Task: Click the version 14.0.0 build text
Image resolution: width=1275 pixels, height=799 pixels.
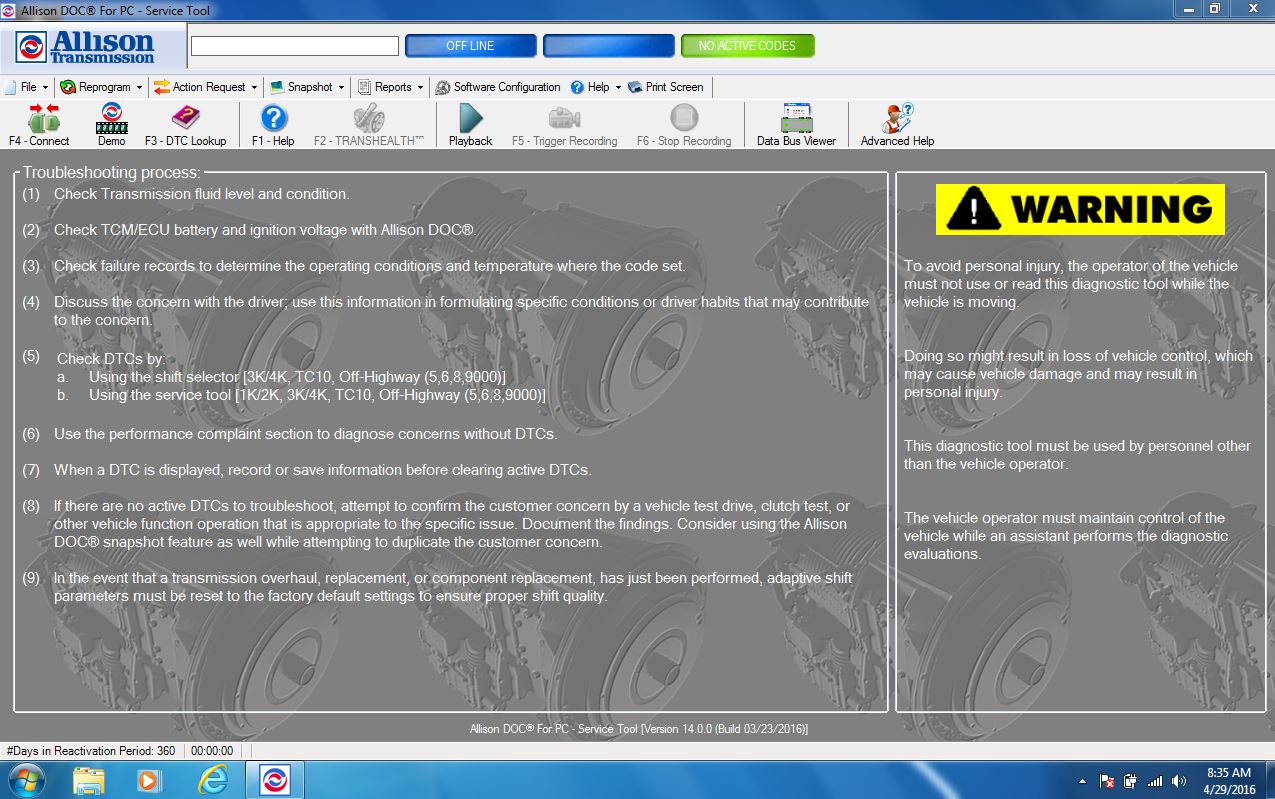Action: 639,729
